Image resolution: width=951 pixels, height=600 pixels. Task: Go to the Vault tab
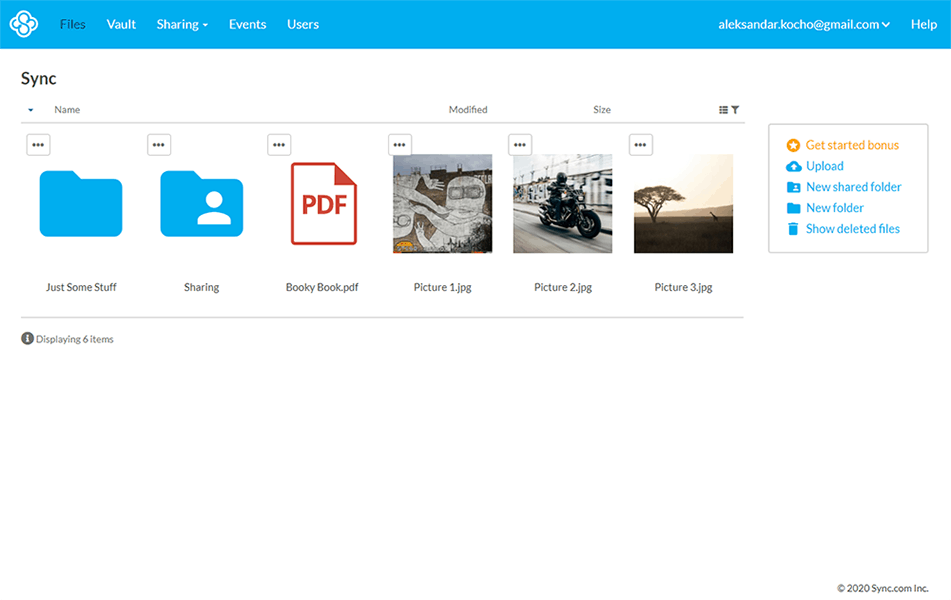click(121, 24)
